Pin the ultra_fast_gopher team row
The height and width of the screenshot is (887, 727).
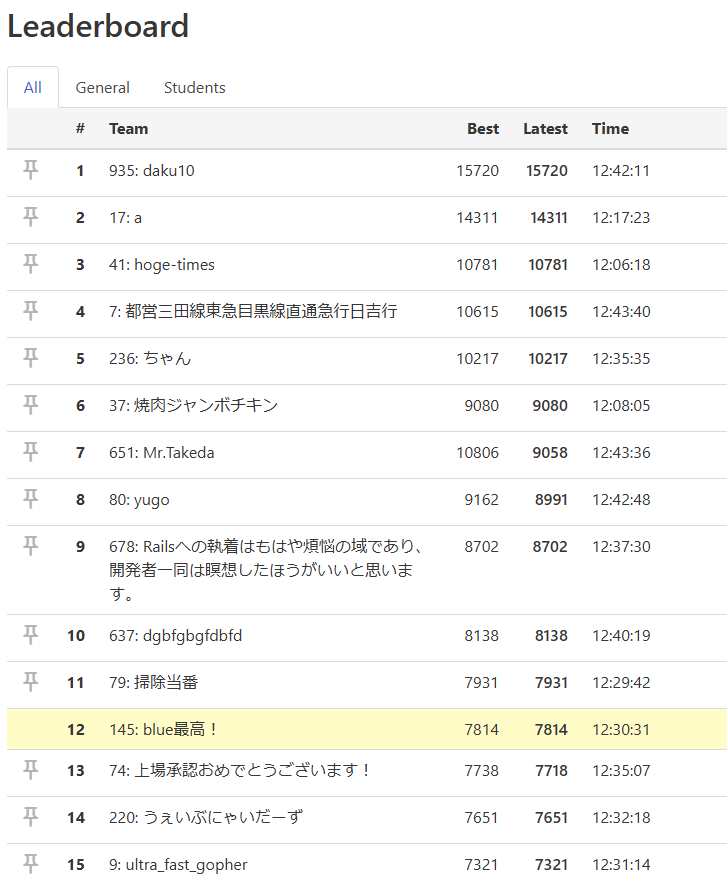click(x=31, y=864)
